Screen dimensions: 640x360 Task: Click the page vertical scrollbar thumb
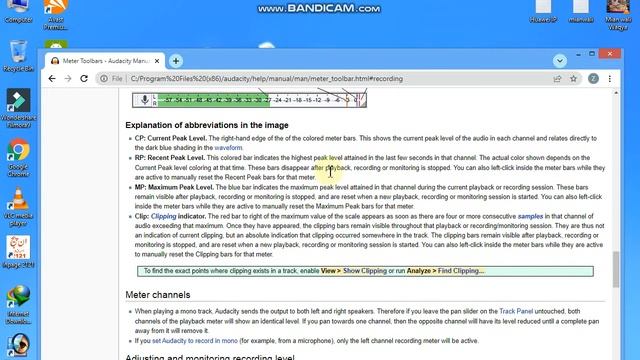tap(616, 269)
